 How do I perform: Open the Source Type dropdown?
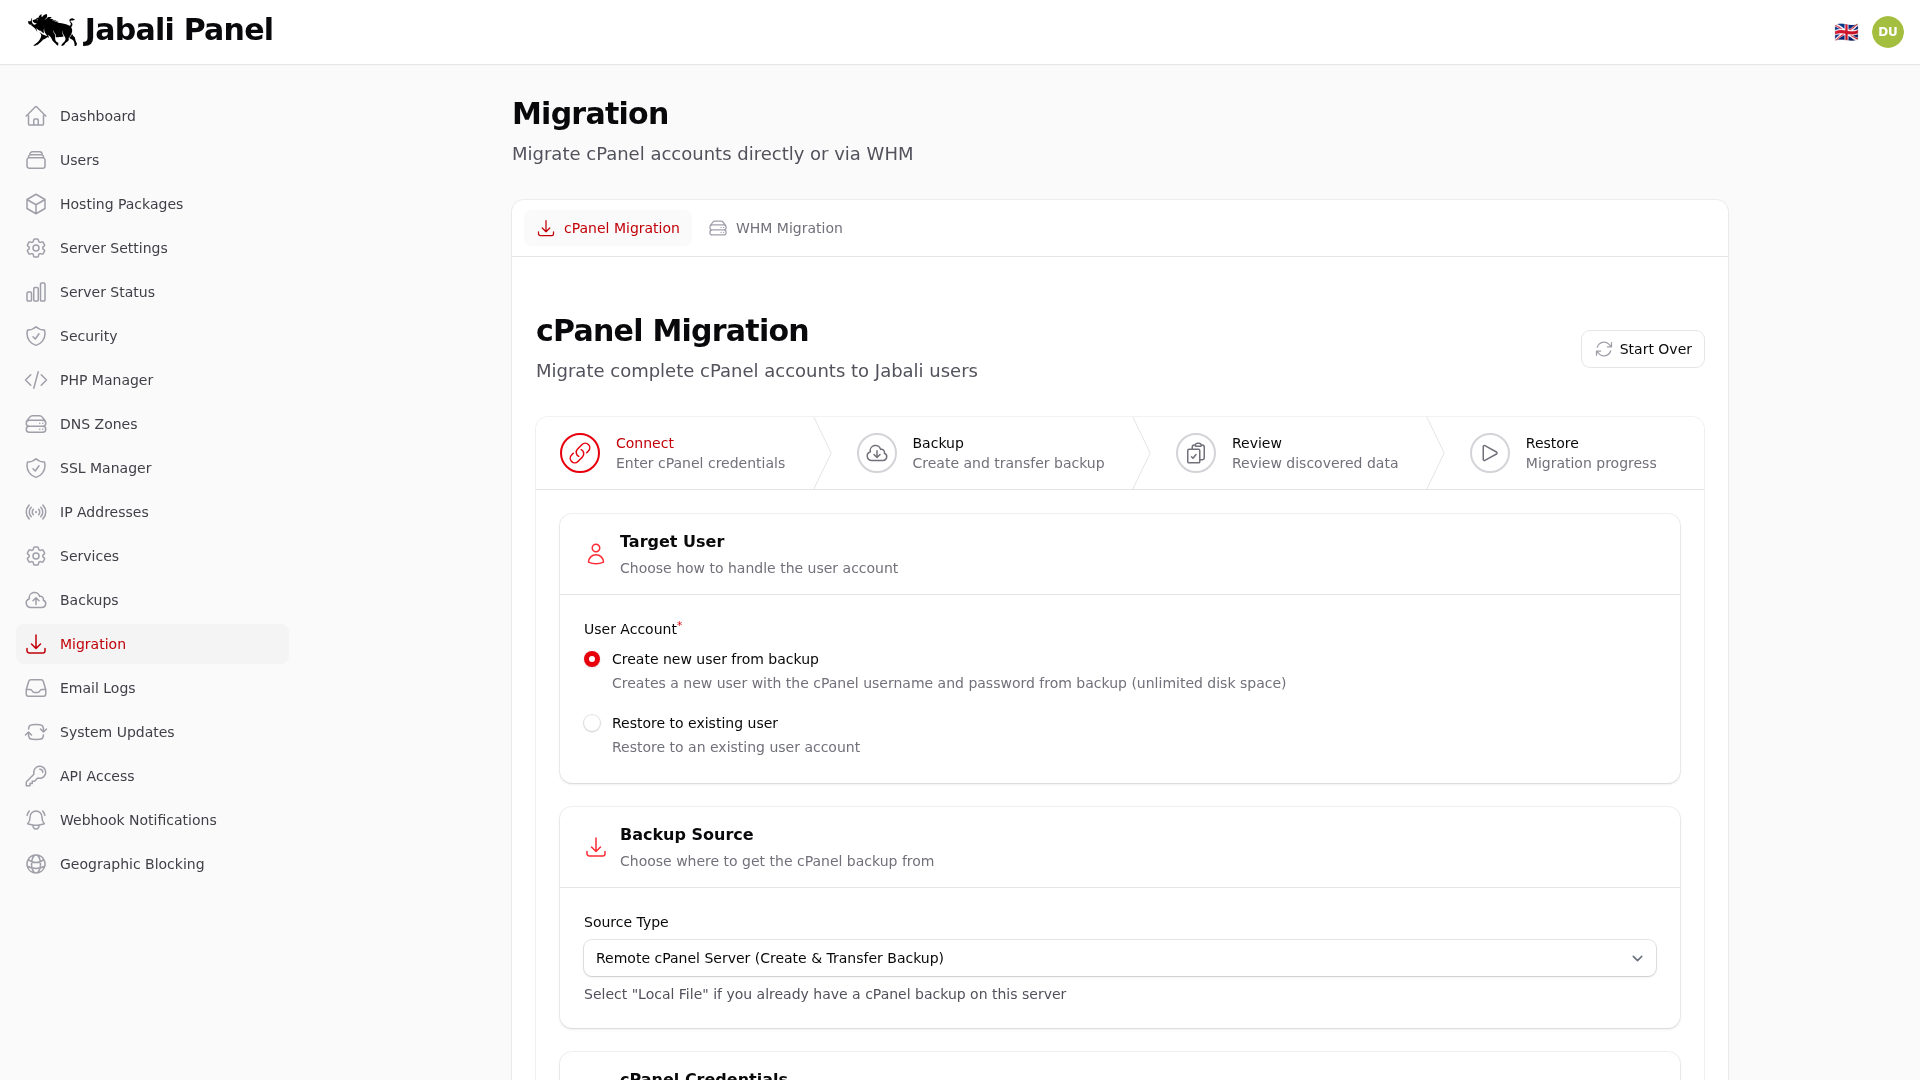pos(1118,957)
